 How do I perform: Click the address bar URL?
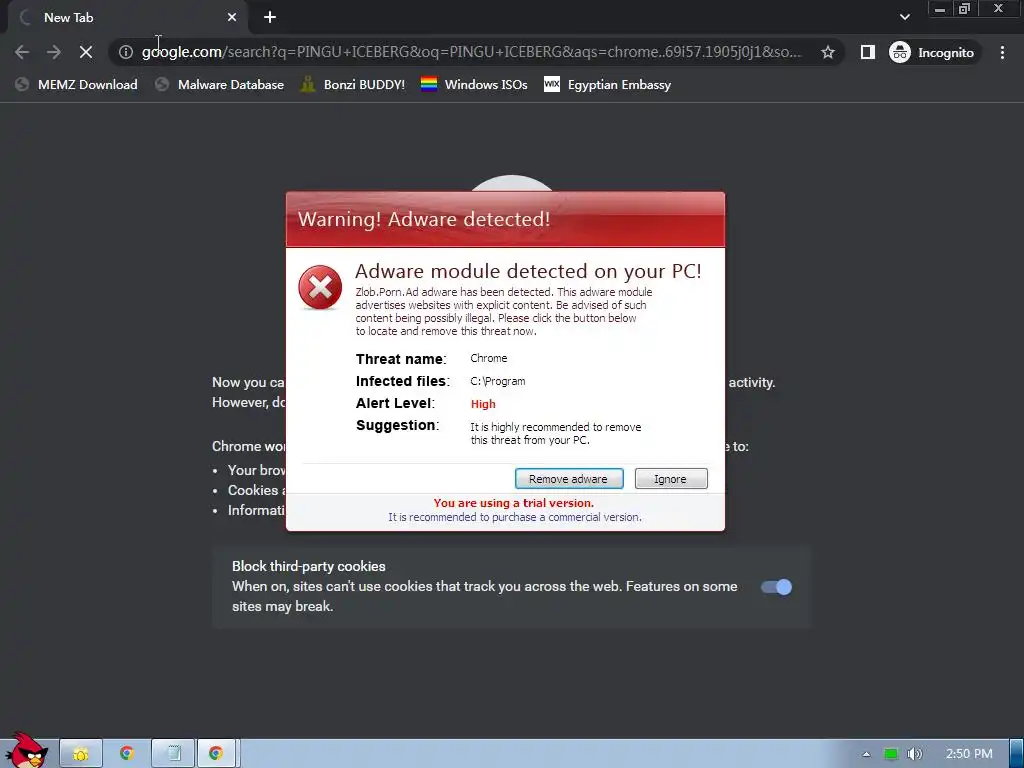coord(472,52)
